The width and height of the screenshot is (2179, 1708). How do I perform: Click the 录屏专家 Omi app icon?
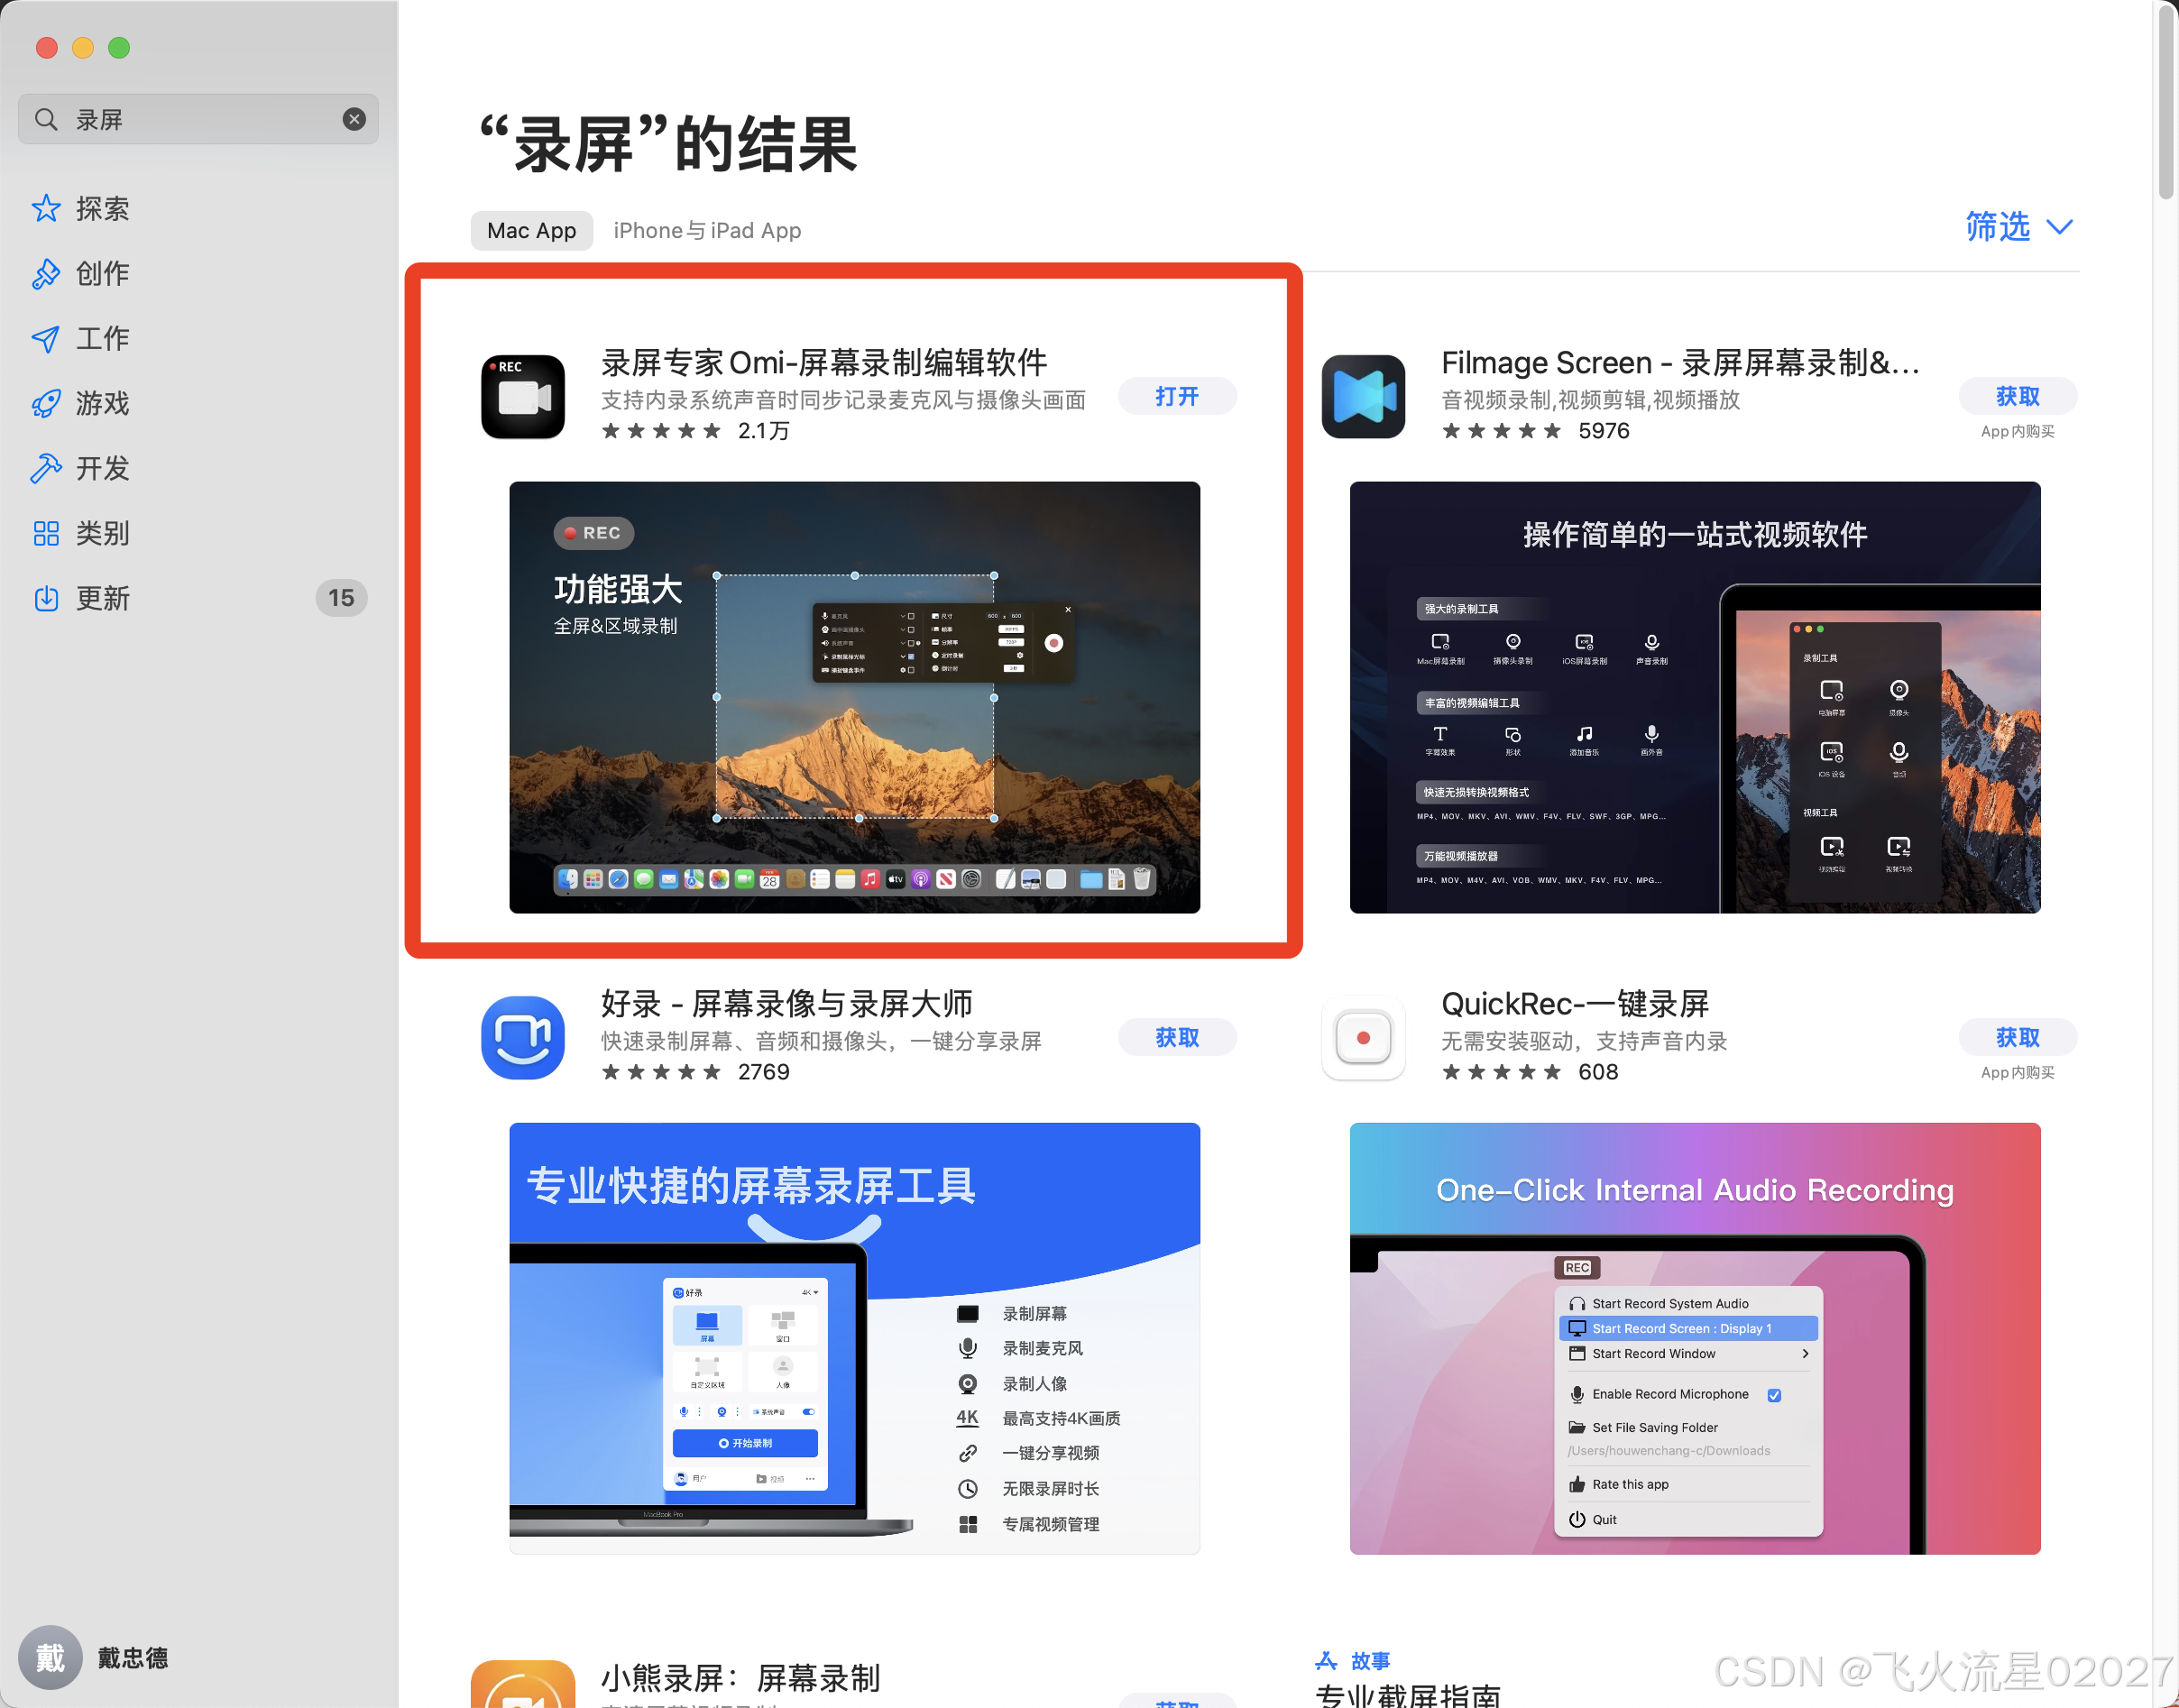522,396
